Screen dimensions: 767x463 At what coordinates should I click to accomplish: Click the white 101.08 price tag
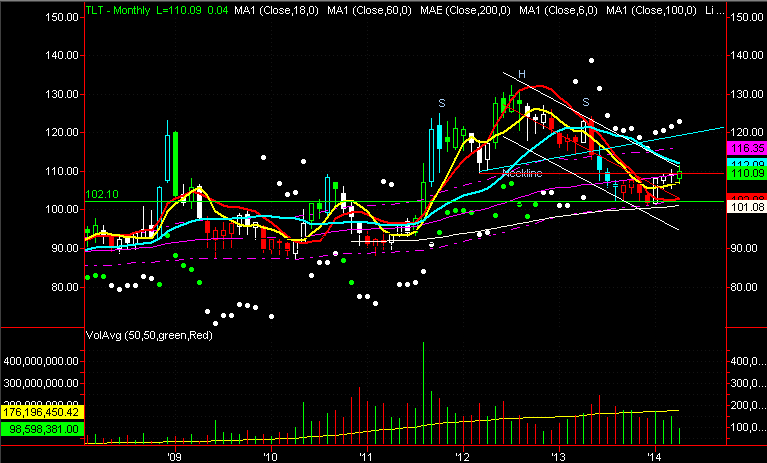[x=747, y=207]
